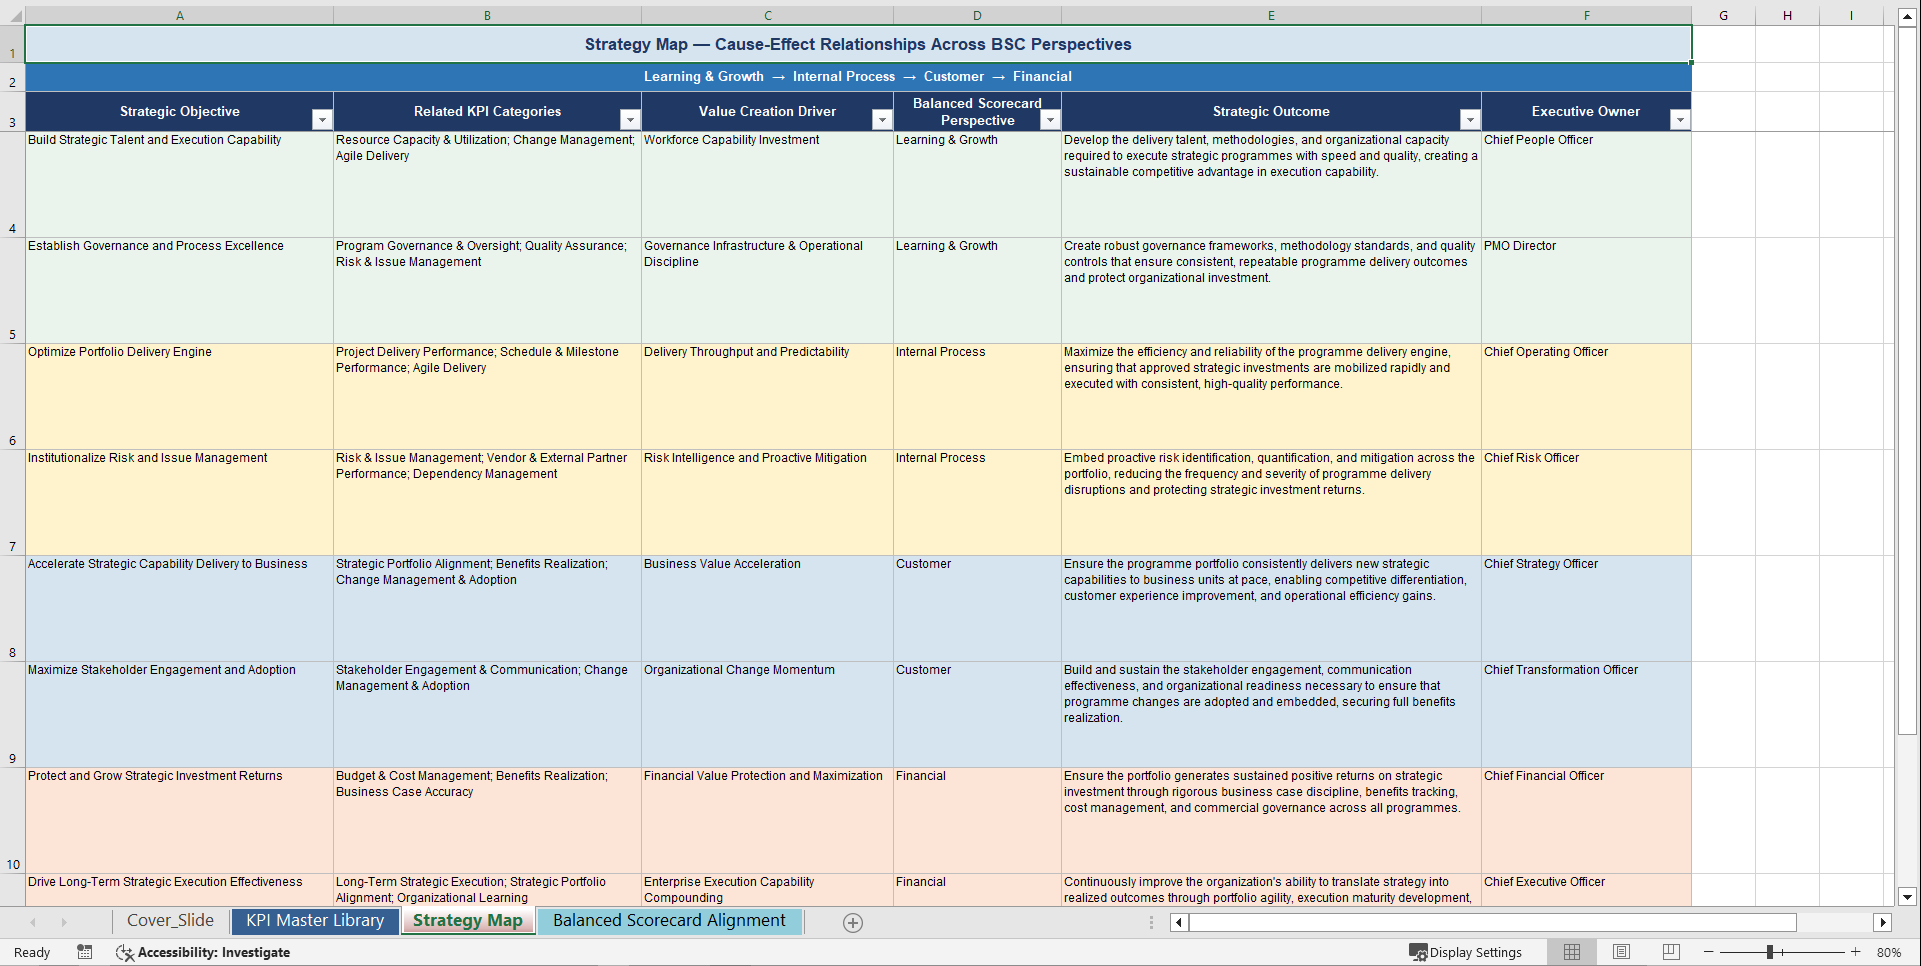
Task: Click the macro recording status bar icon
Action: pyautogui.click(x=85, y=952)
